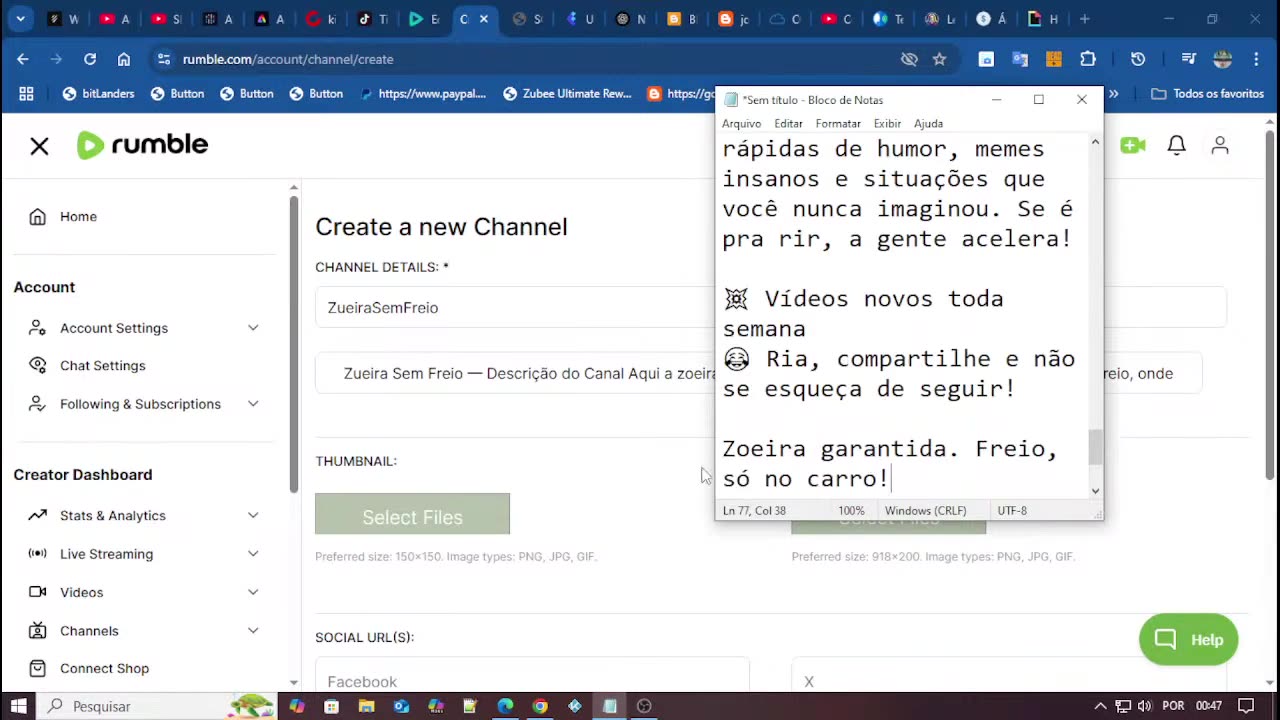
Task: Open Chrome from the taskbar
Action: point(540,706)
